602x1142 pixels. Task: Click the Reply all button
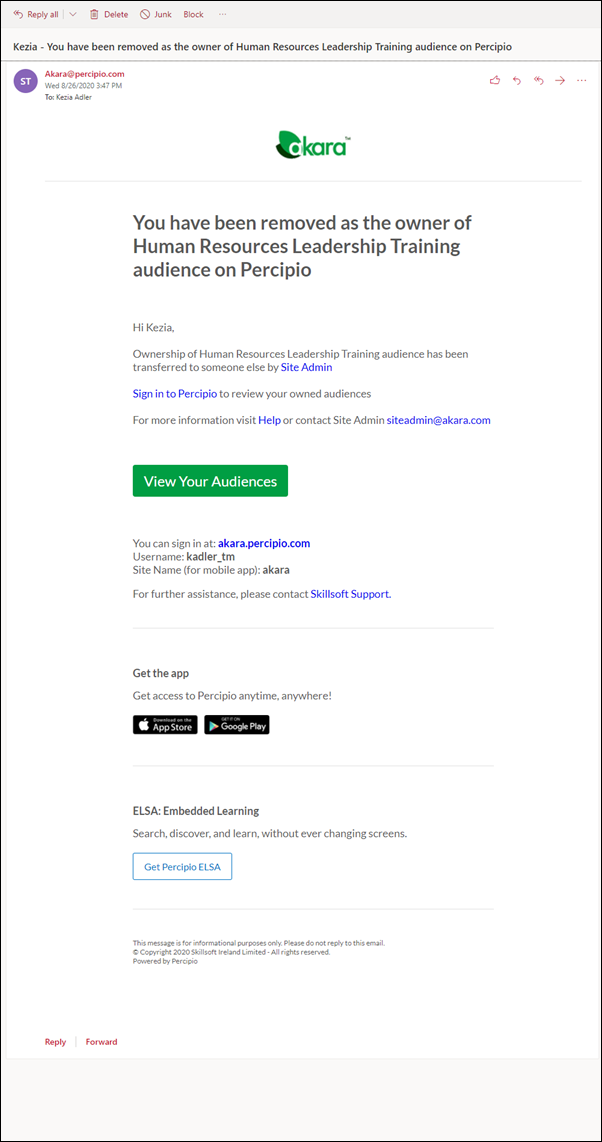coord(36,15)
